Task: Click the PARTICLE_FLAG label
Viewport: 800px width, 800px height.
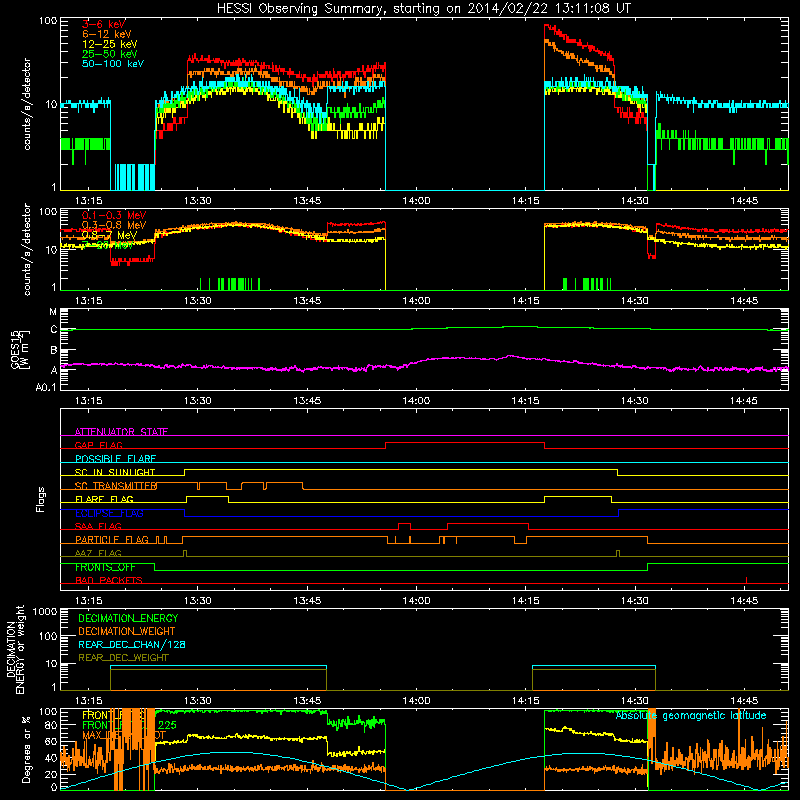Action: pos(112,539)
